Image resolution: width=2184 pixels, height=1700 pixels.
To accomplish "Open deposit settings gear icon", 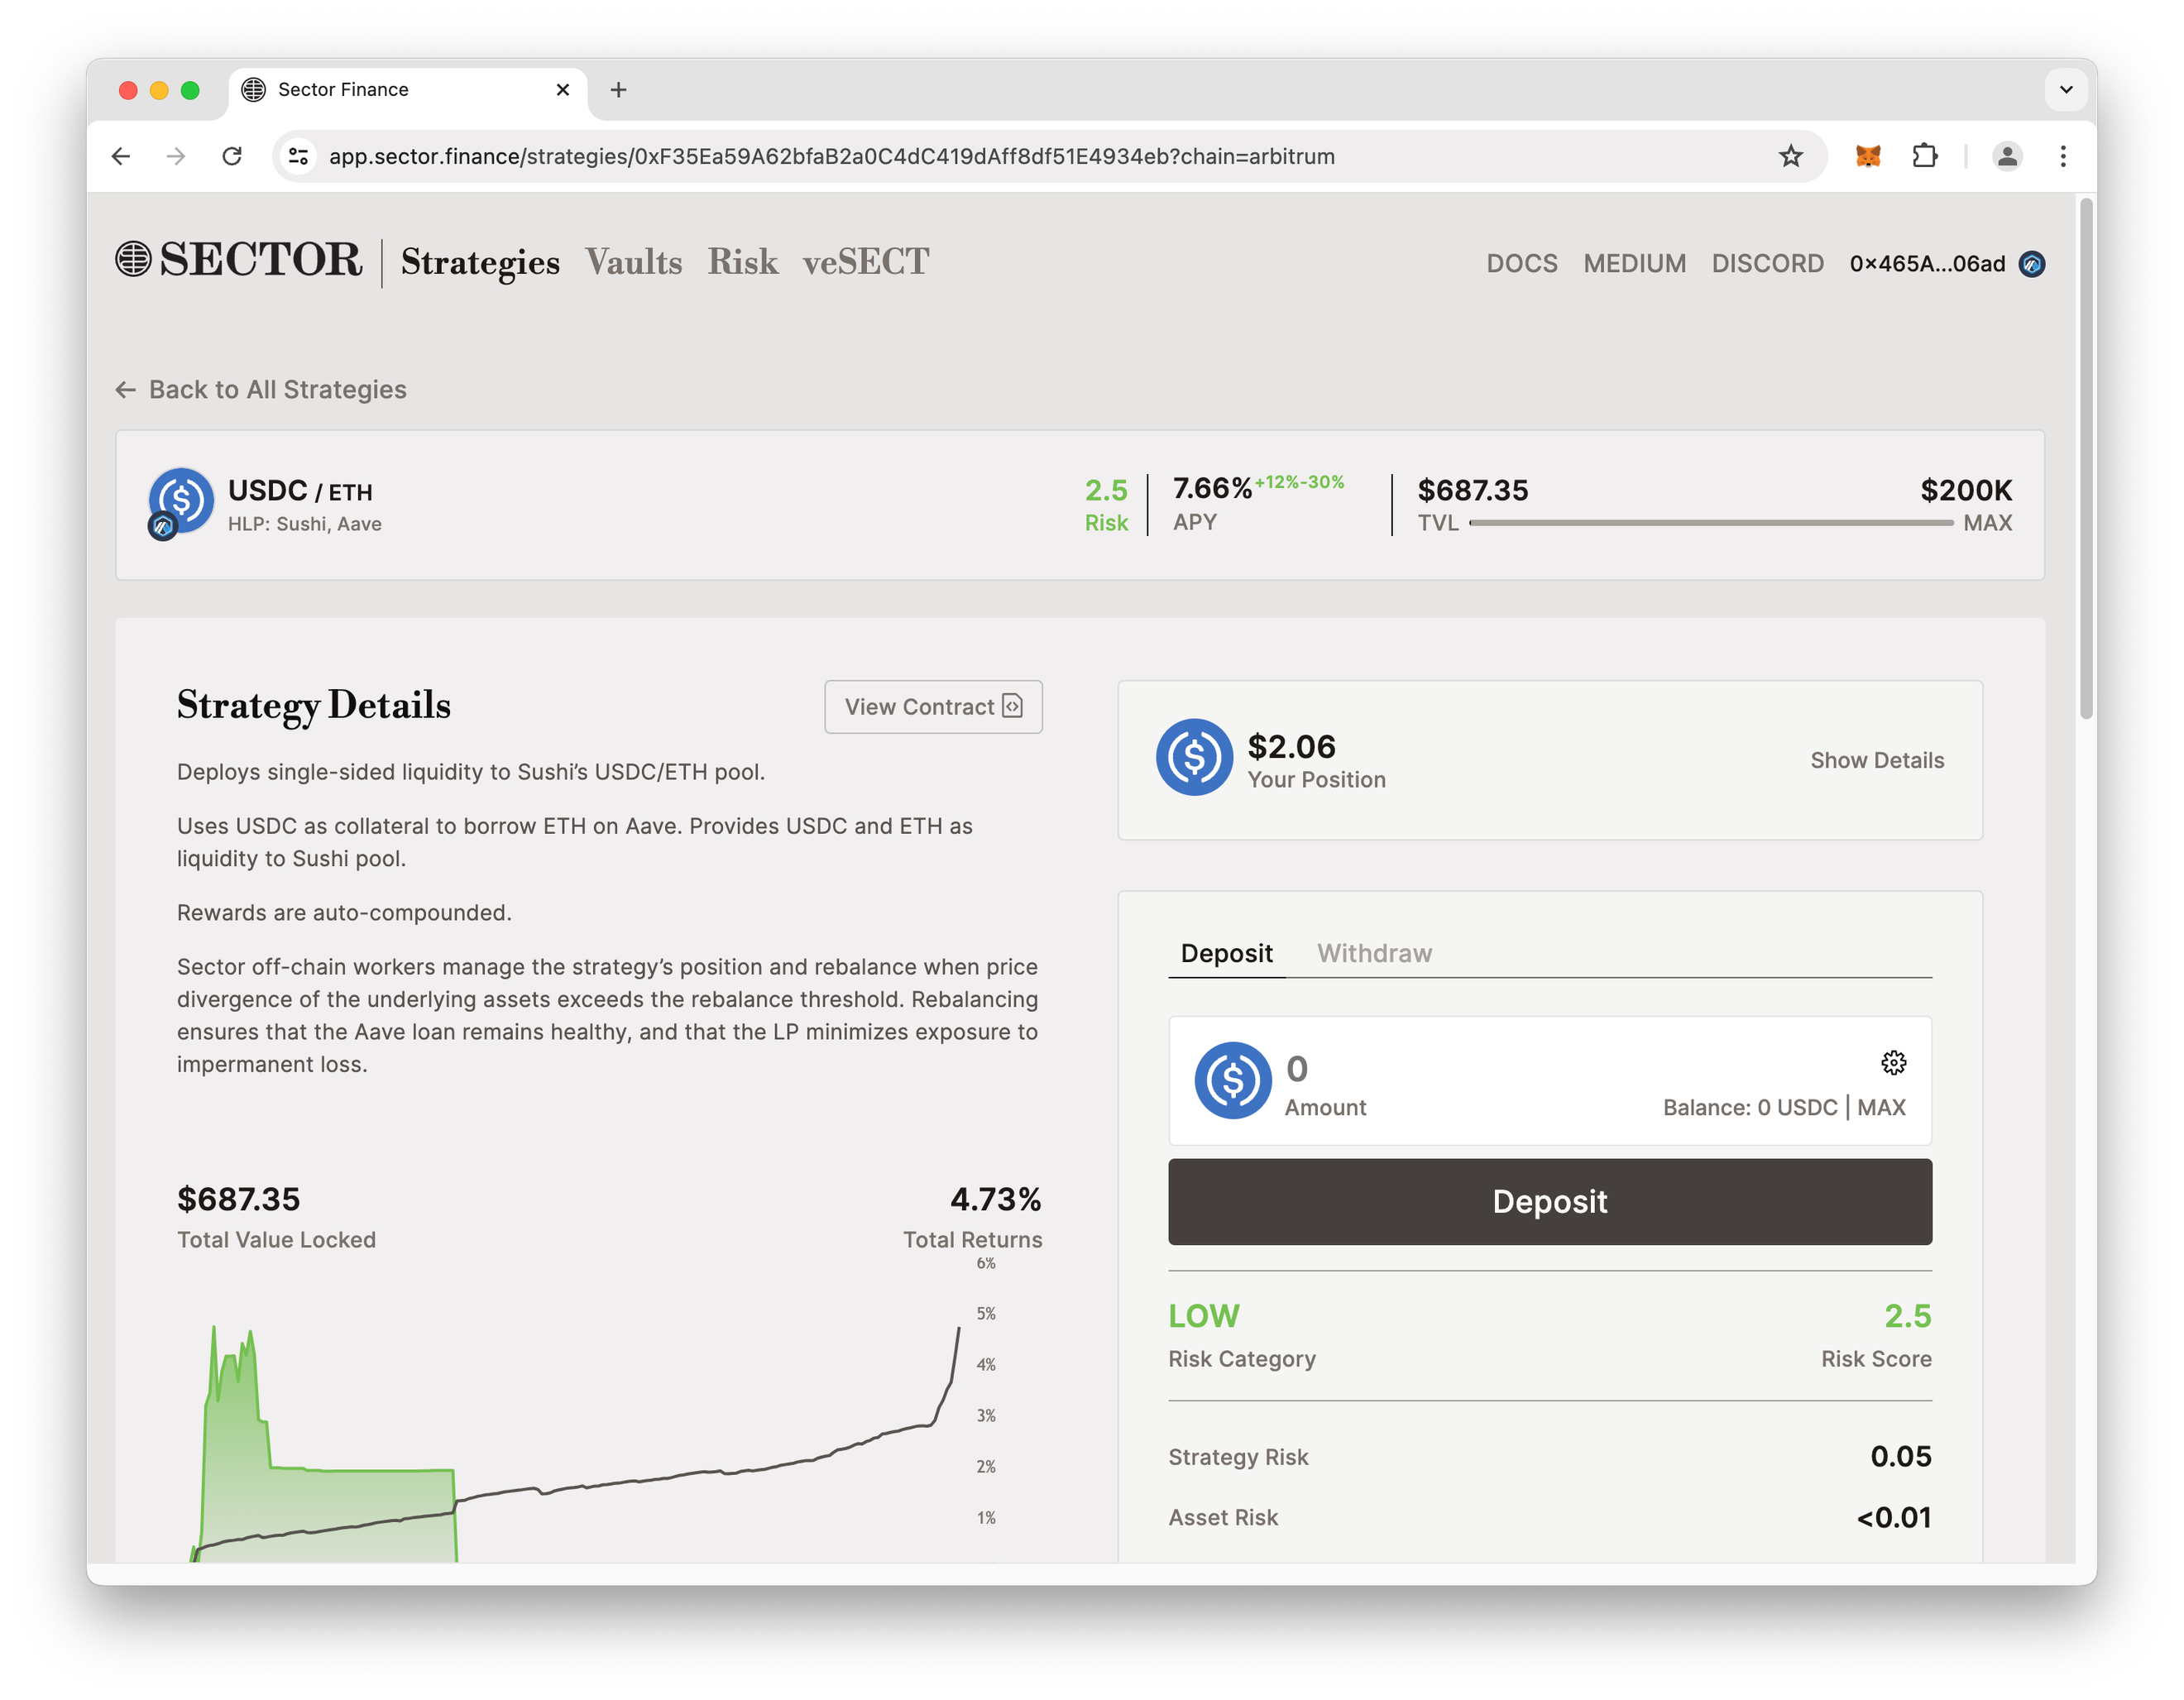I will pos(1893,1062).
